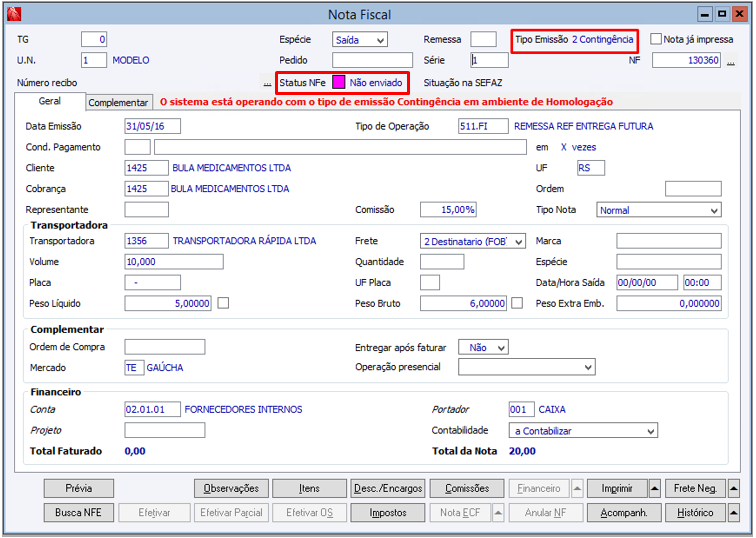Expand arrow beside Financeiro button
The height and width of the screenshot is (538, 756).
pyautogui.click(x=577, y=488)
